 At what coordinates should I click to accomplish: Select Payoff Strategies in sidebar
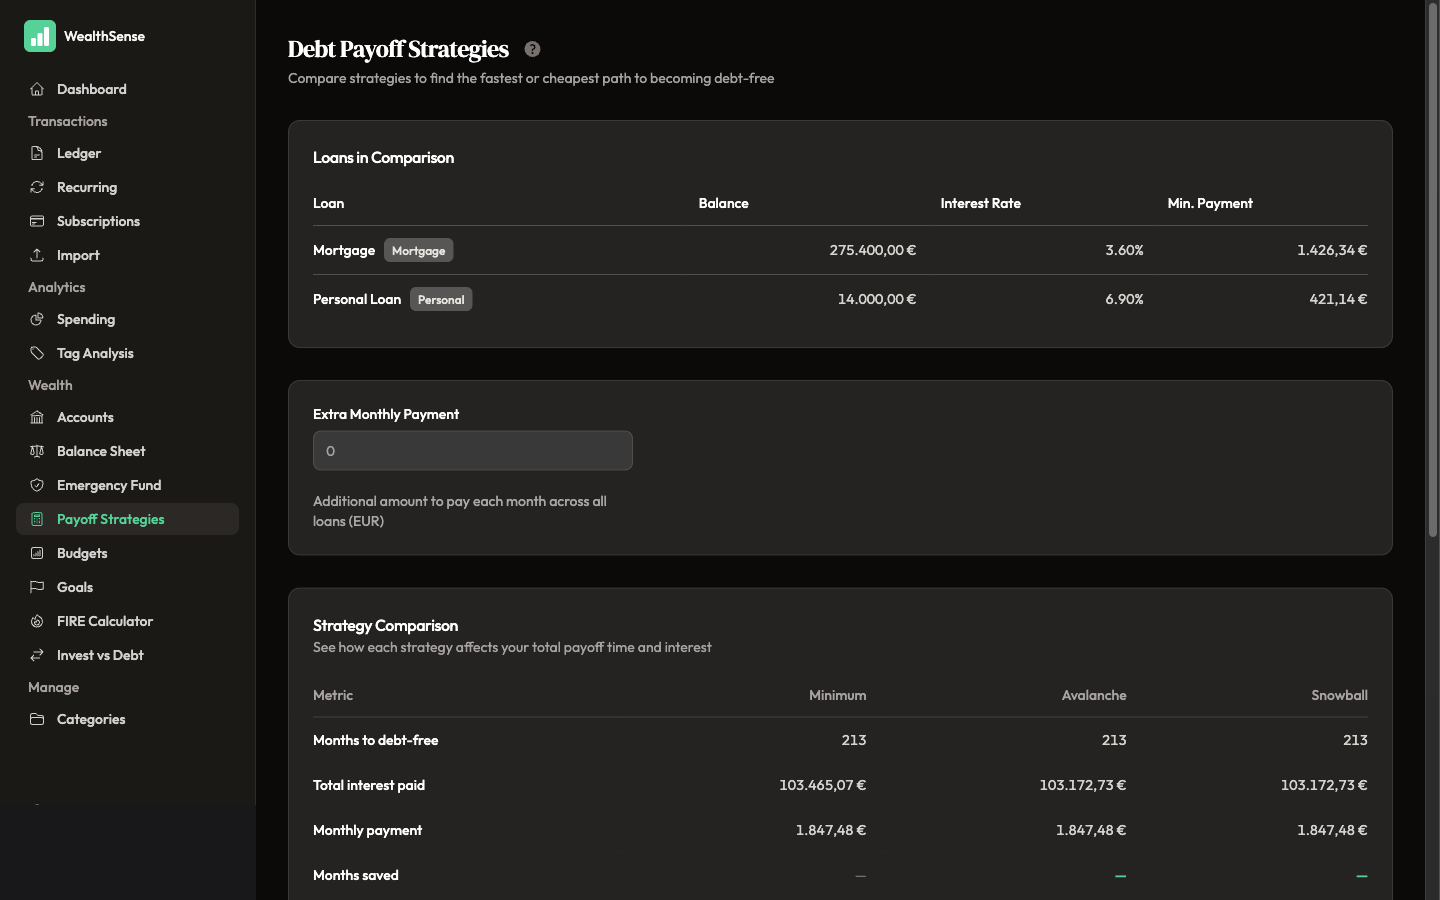tap(127, 519)
